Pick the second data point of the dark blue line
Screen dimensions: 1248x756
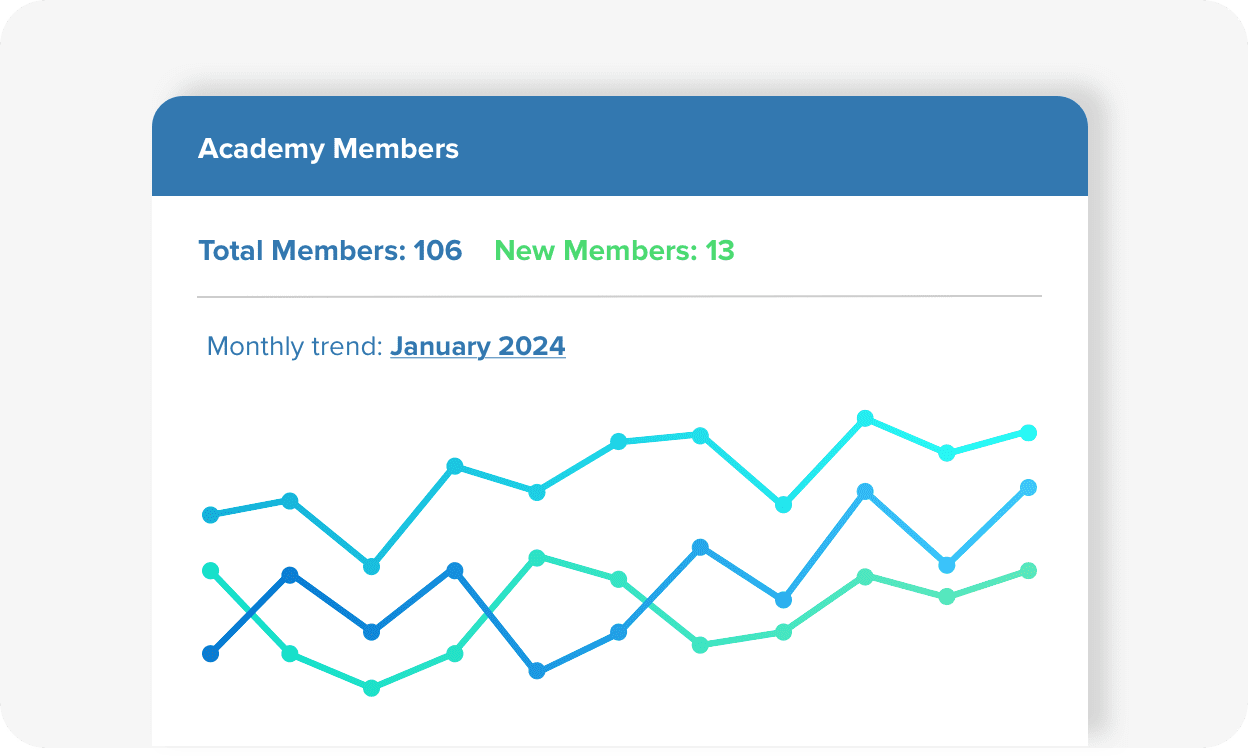(x=290, y=575)
